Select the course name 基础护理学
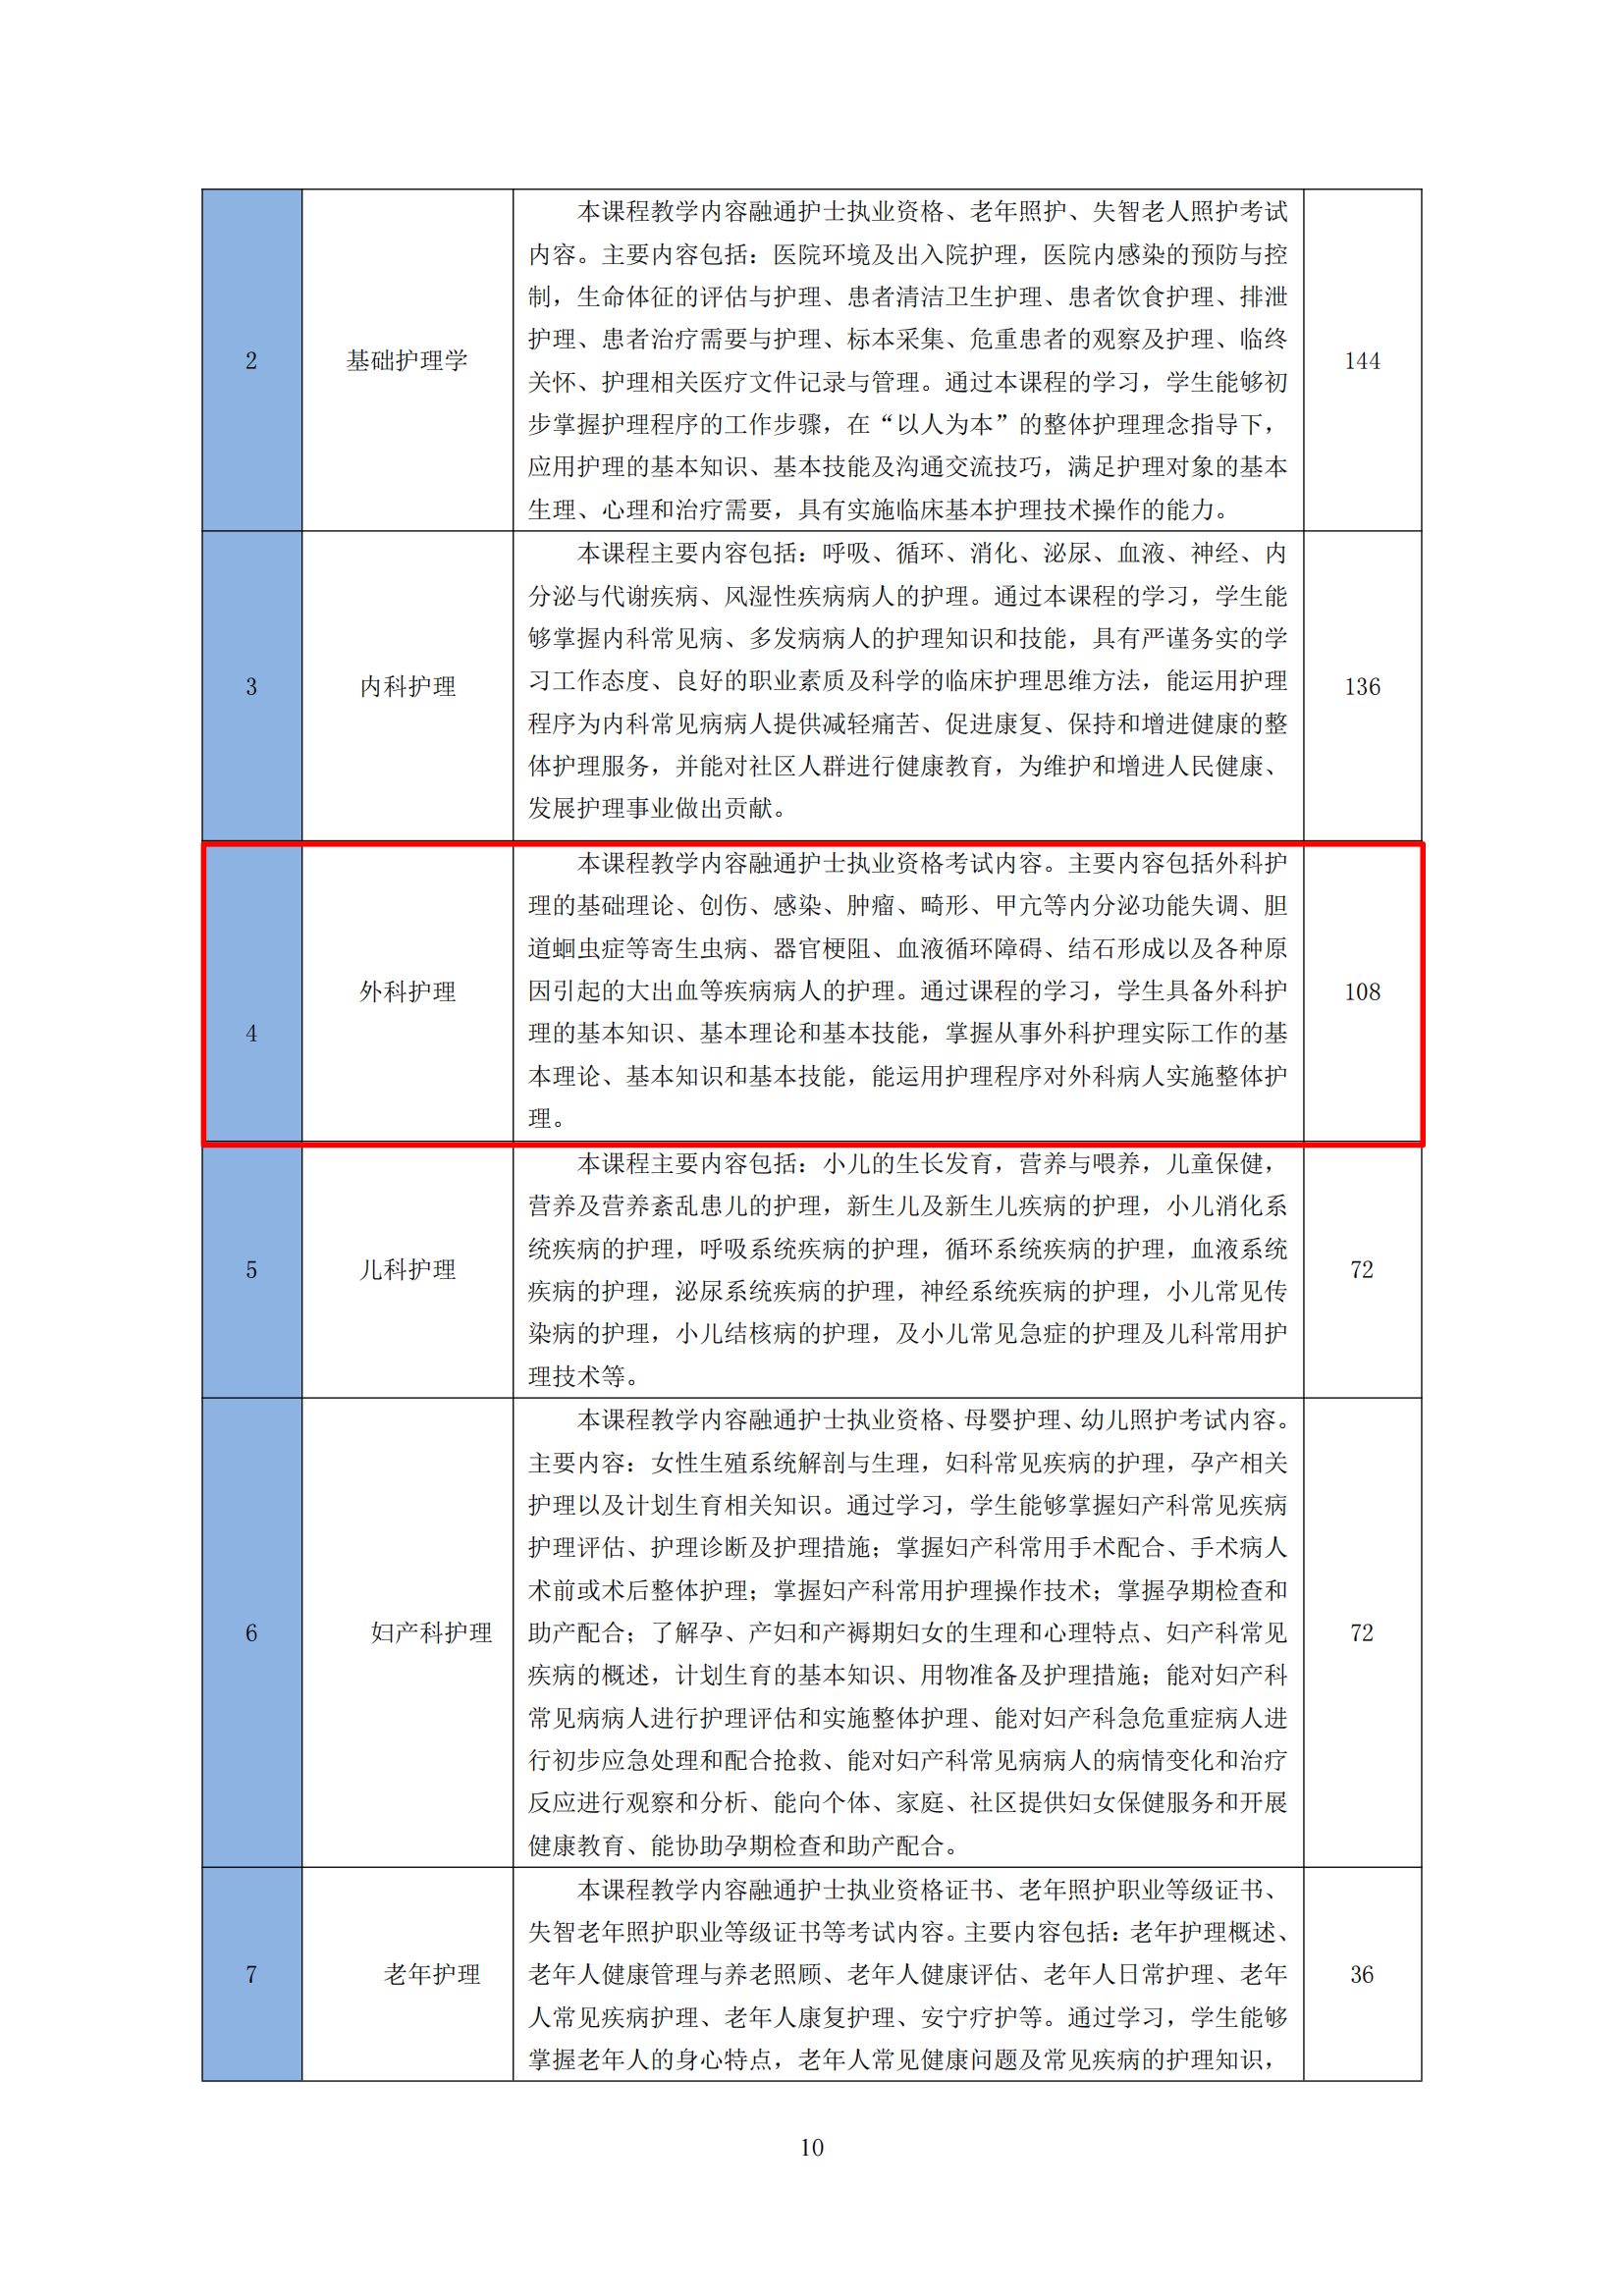1624x2296 pixels. [406, 360]
